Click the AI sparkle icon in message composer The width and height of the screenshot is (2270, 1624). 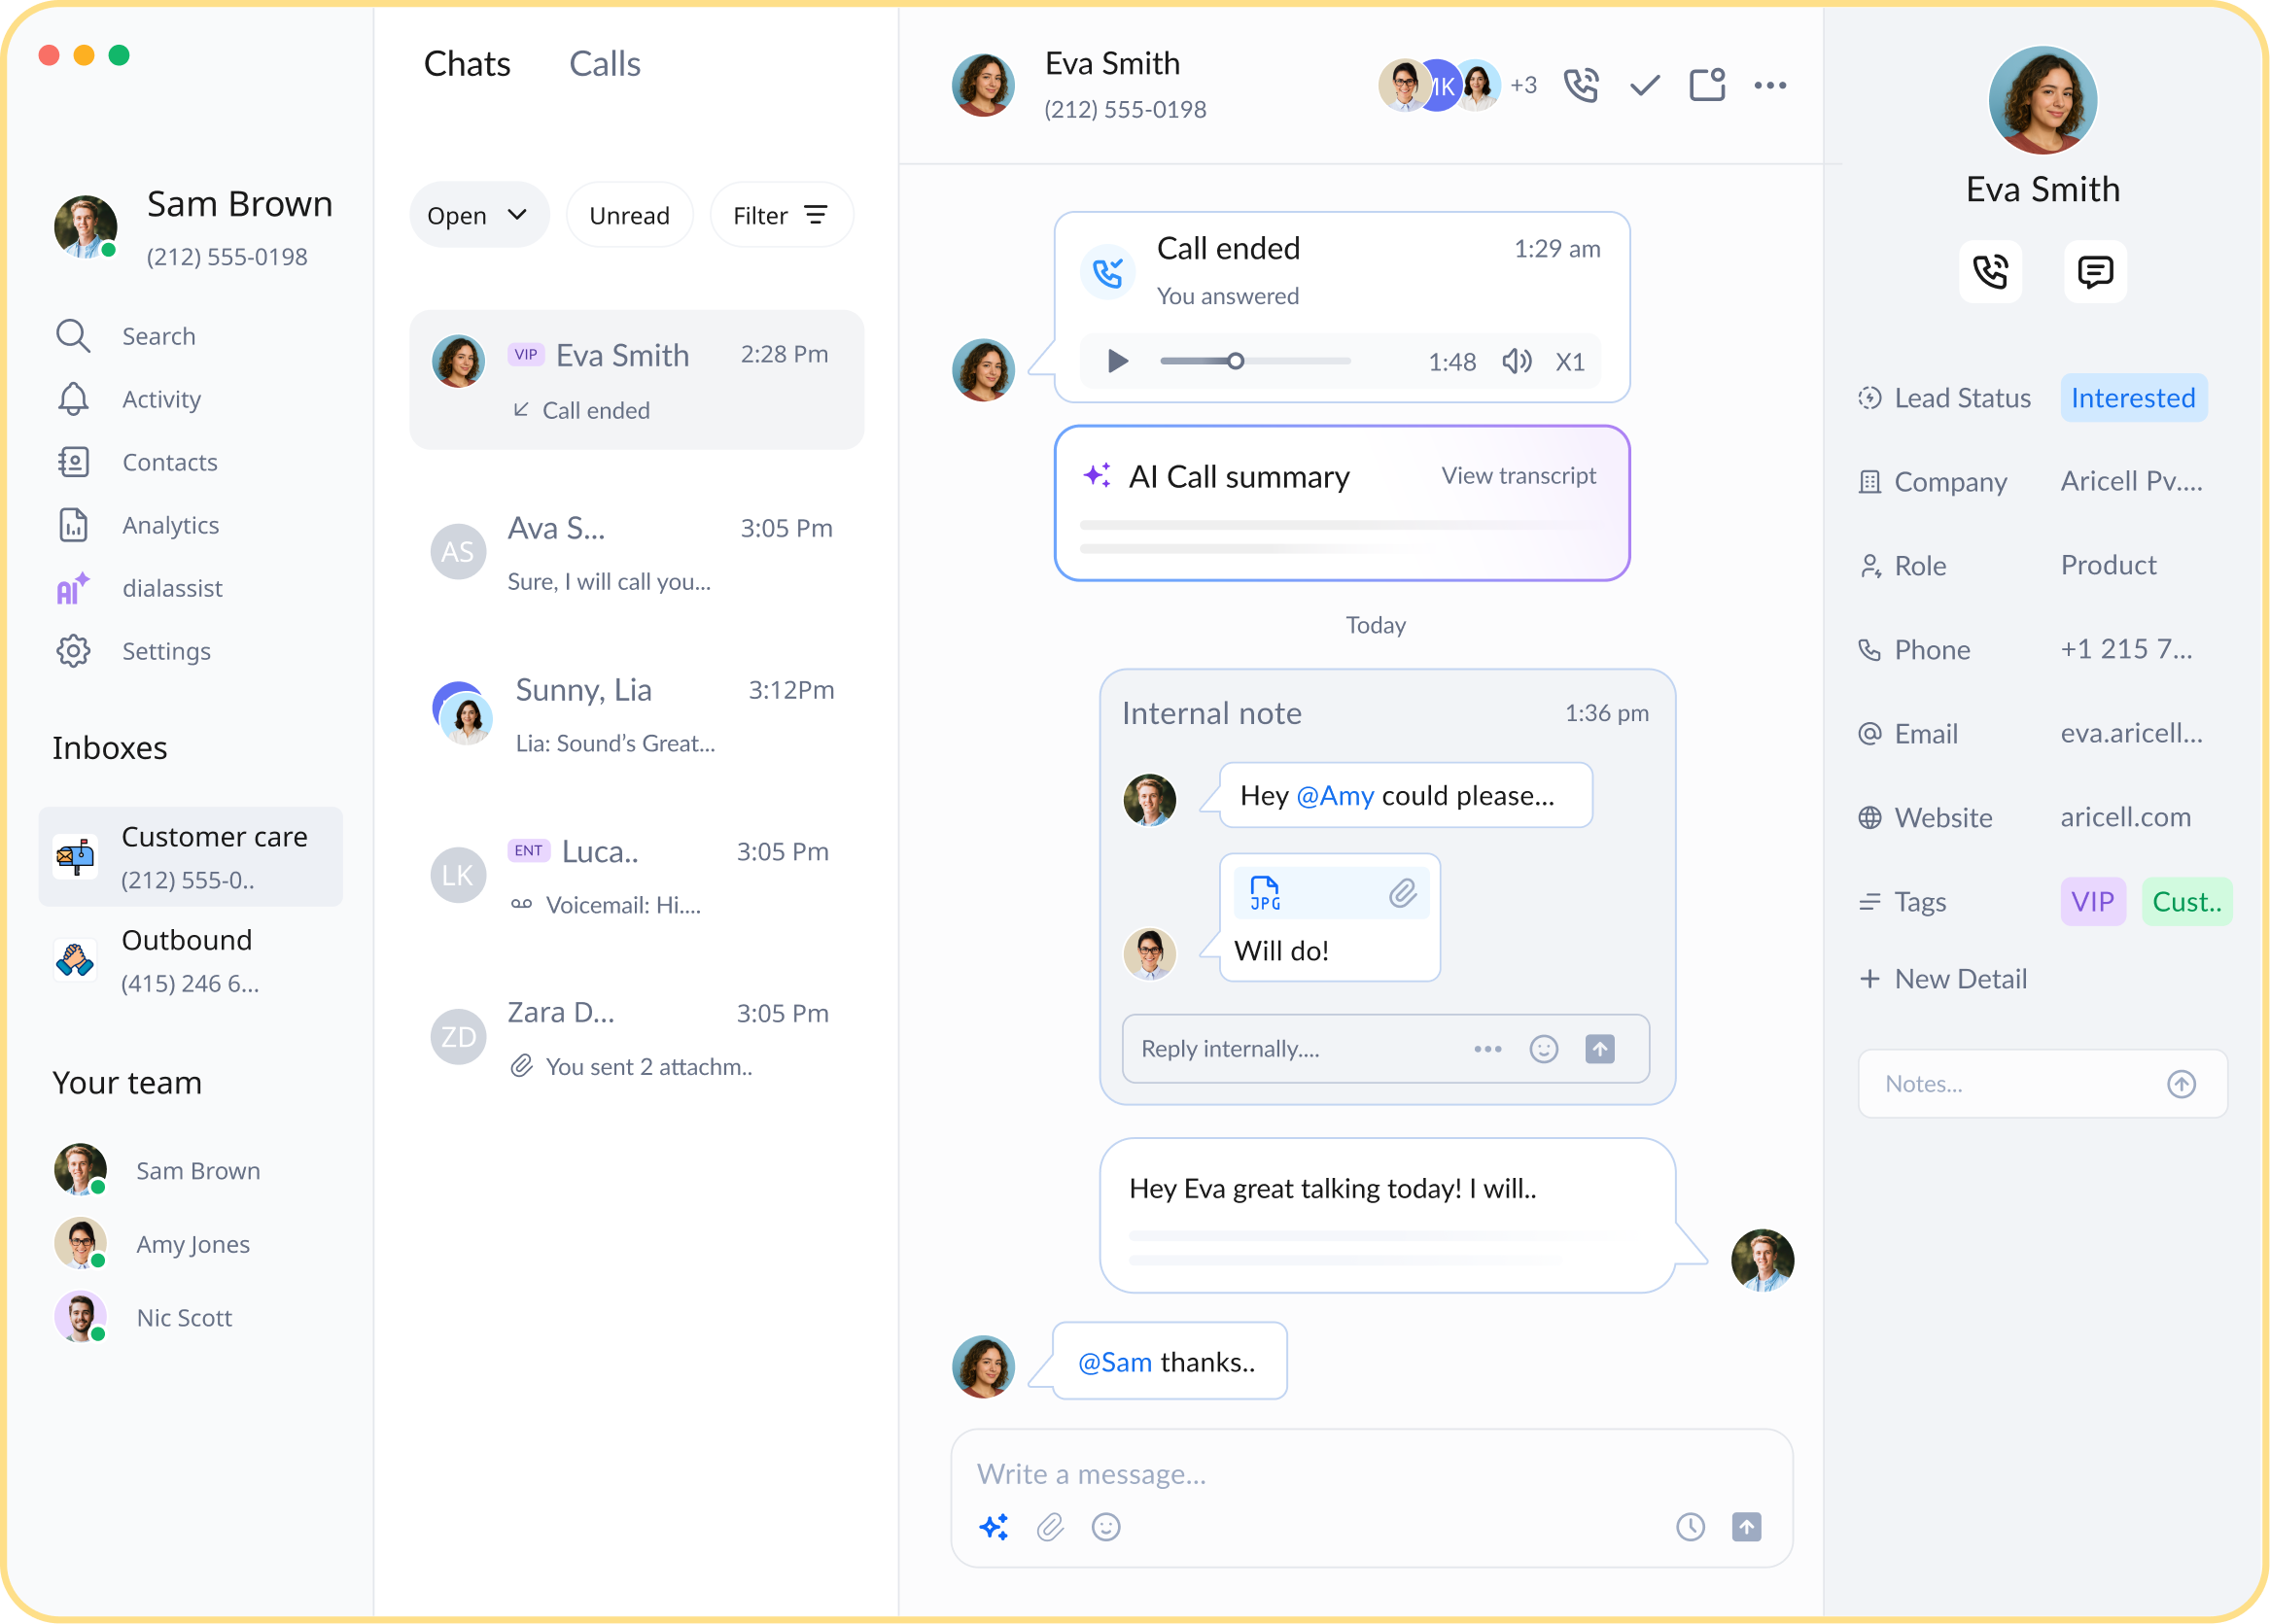[993, 1527]
